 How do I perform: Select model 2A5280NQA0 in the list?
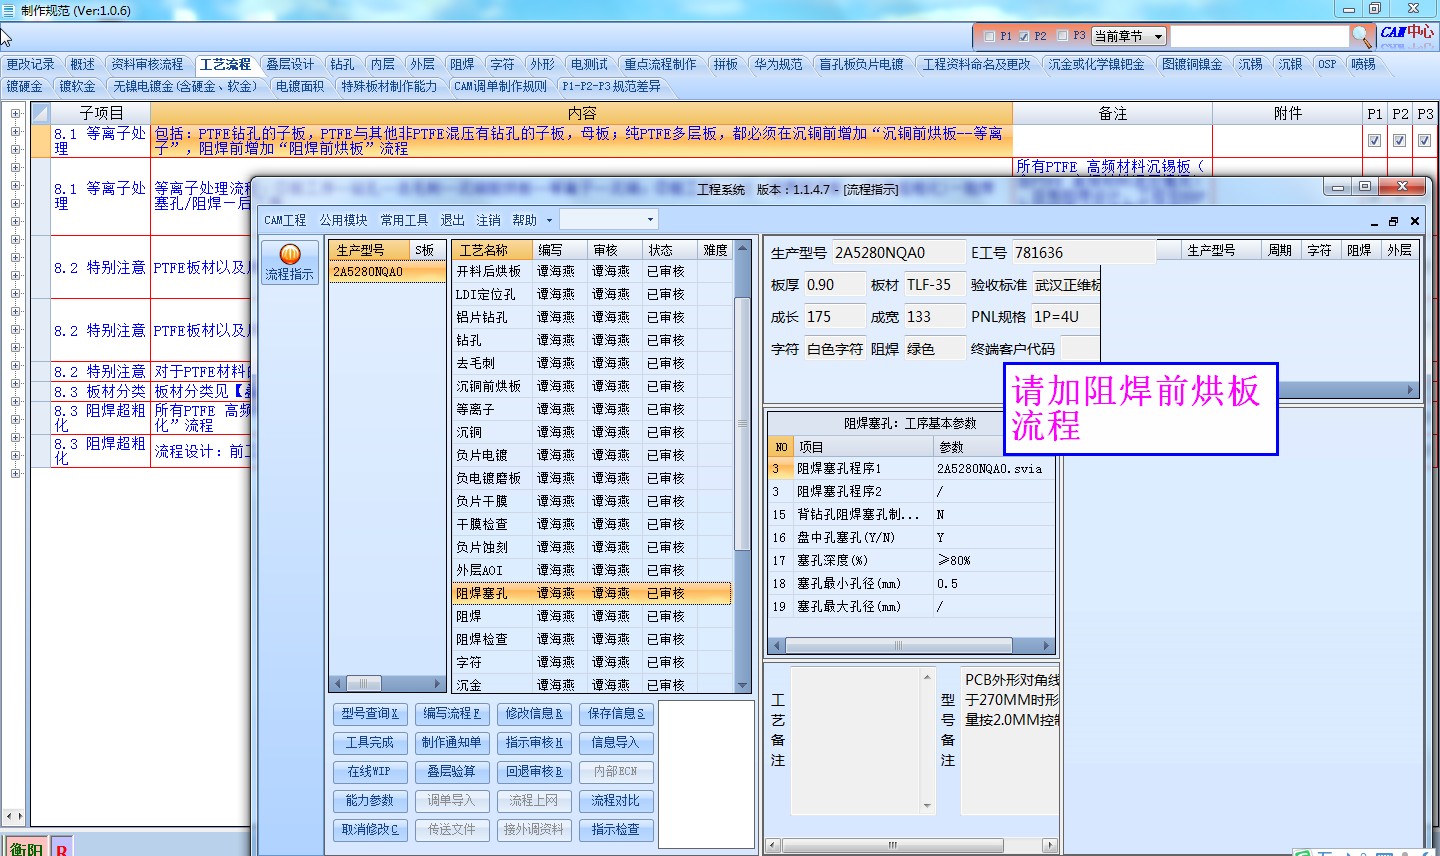[x=387, y=272]
